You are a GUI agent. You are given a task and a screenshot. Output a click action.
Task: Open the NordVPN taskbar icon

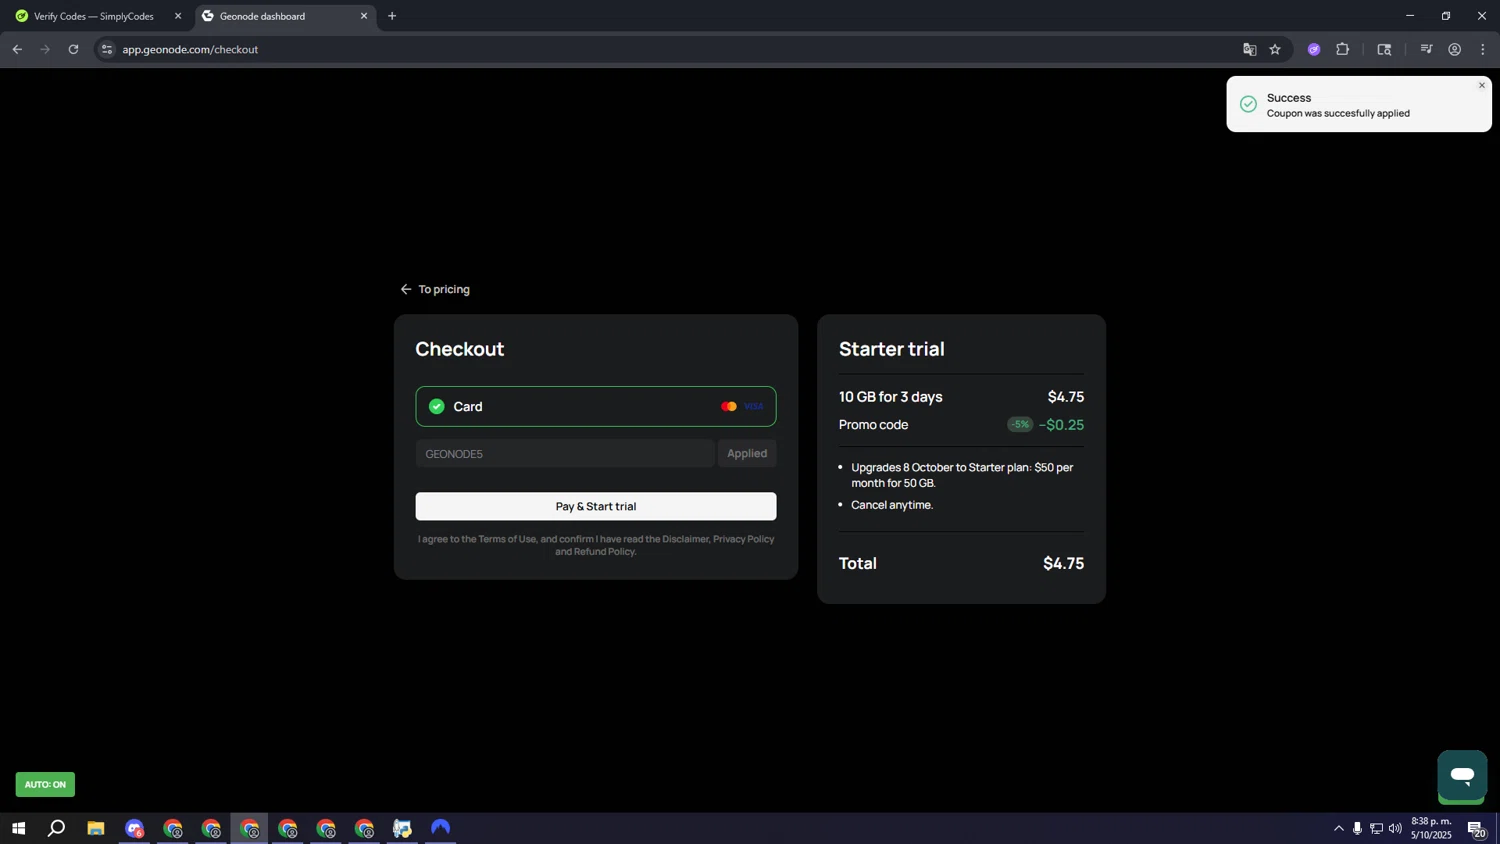click(441, 828)
